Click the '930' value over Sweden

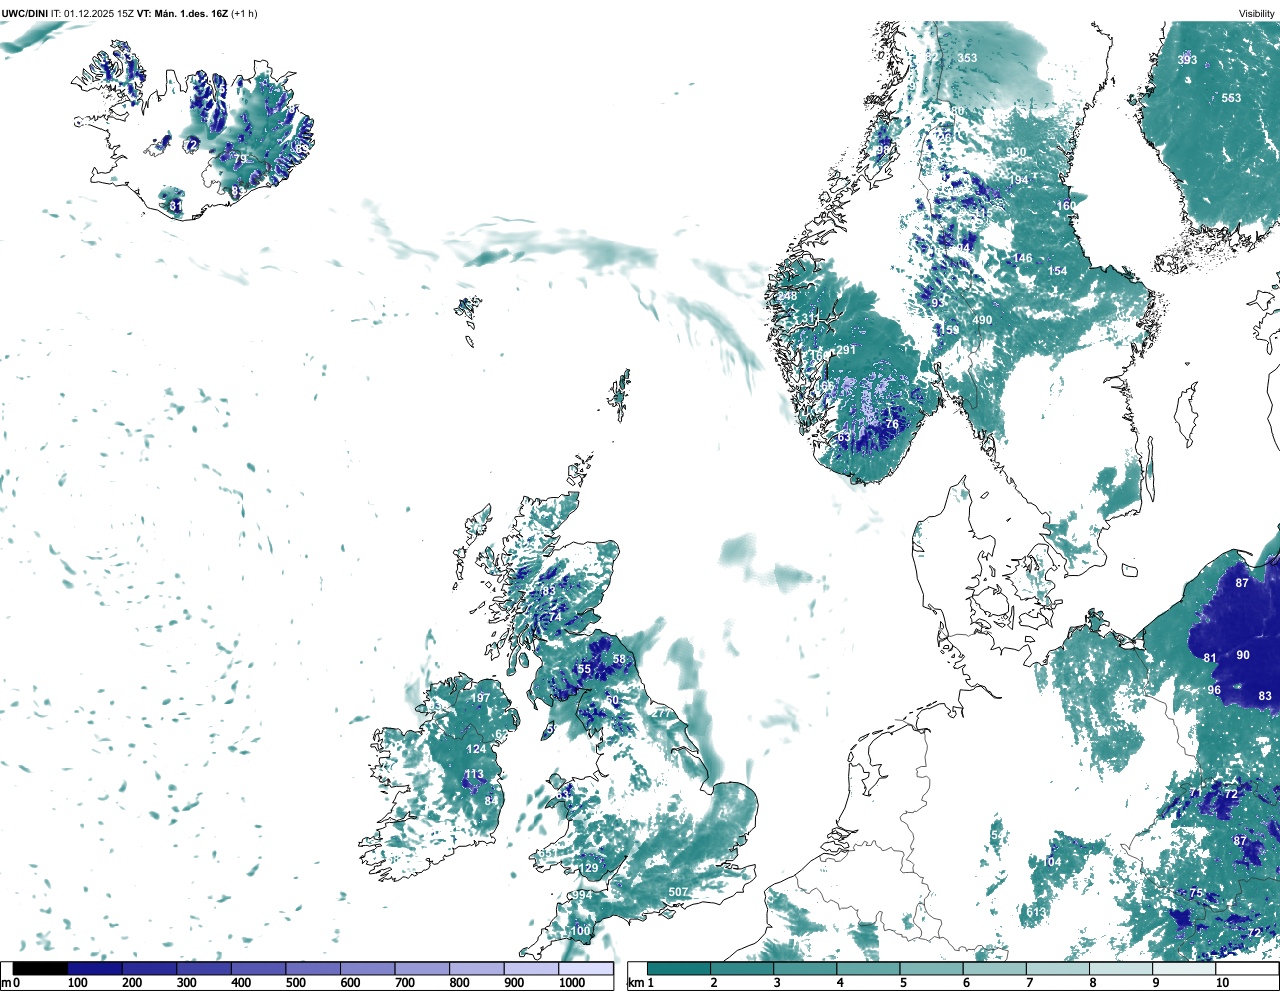click(x=1016, y=153)
